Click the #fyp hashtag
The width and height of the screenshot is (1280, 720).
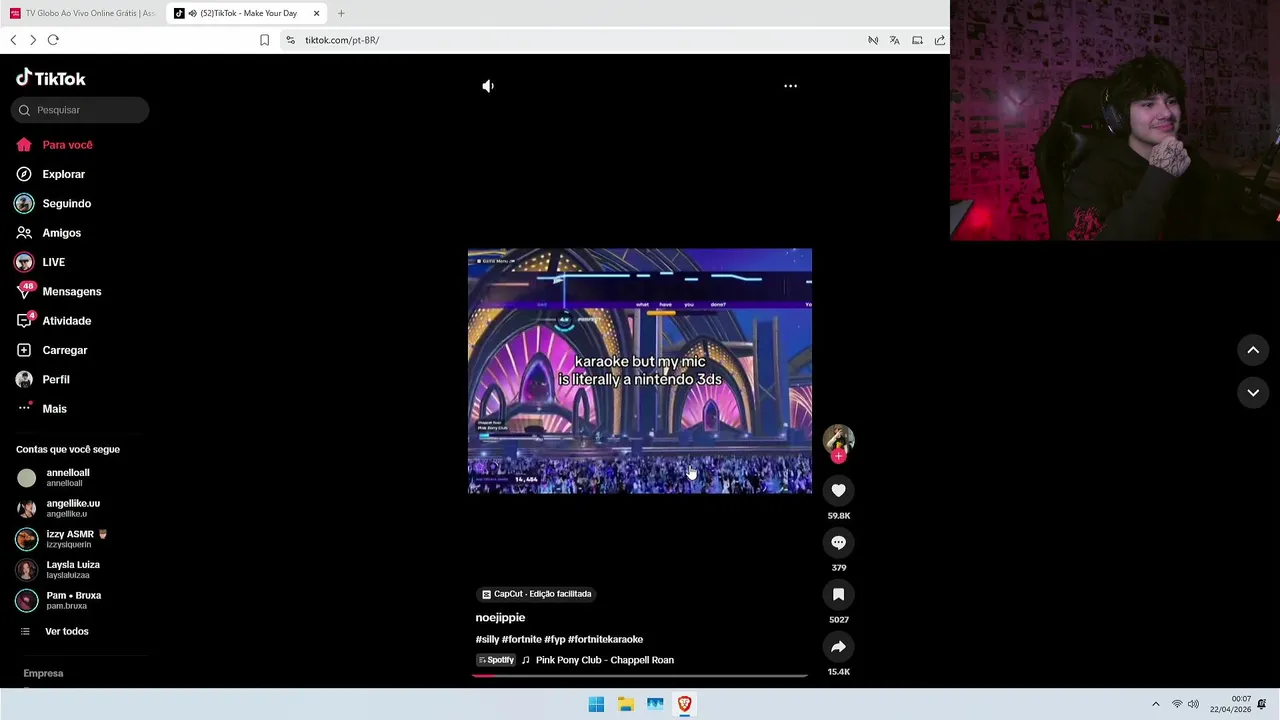pyautogui.click(x=555, y=640)
